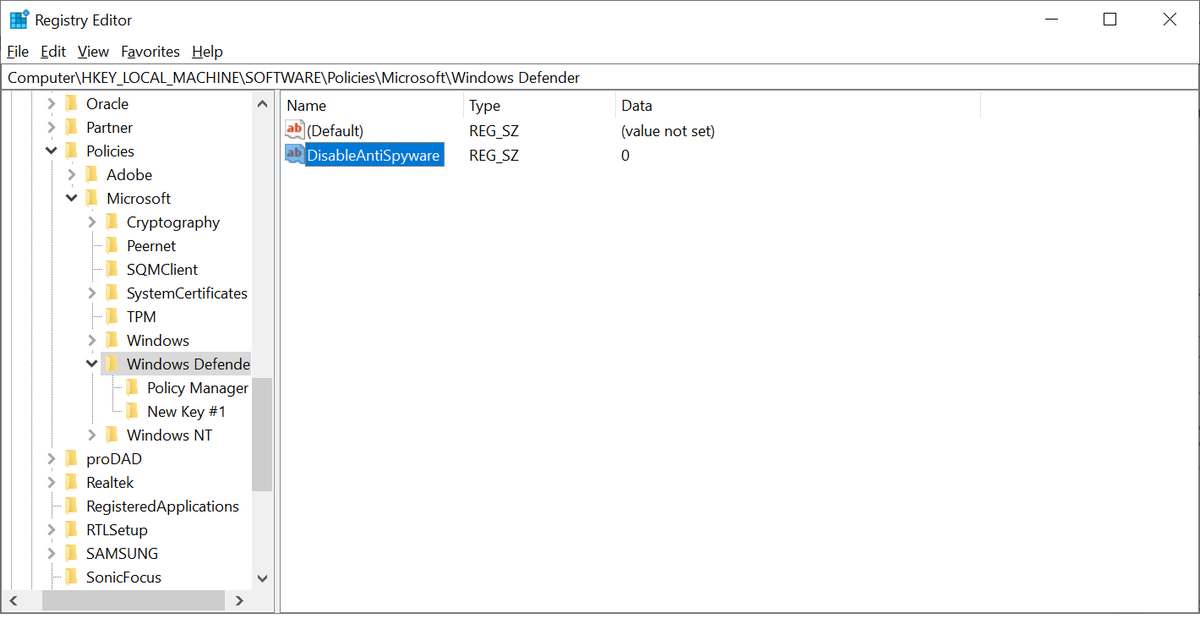Click the New Key #1 folder icon
1200x619 pixels.
(132, 411)
